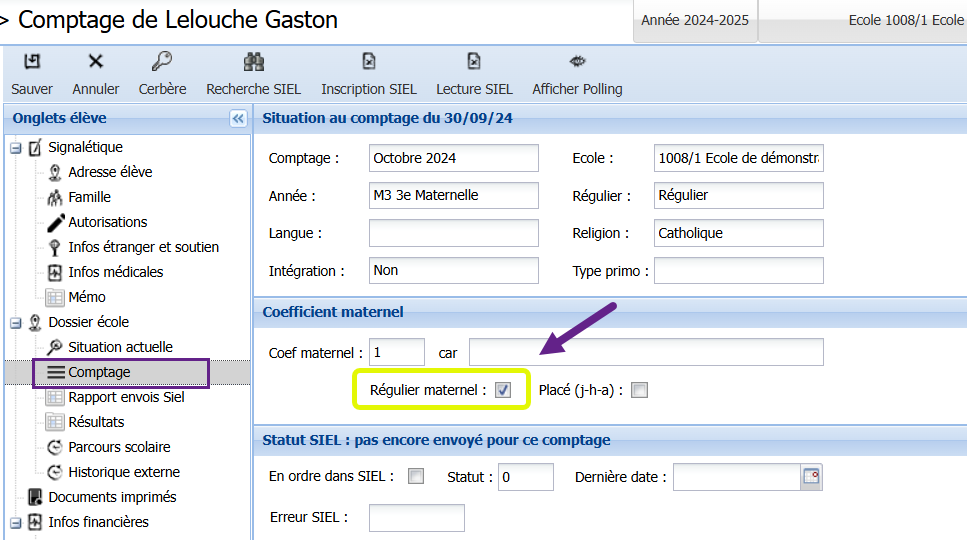This screenshot has height=540, width=967.
Task: Click the Afficher Polling eye icon
Action: pyautogui.click(x=577, y=62)
